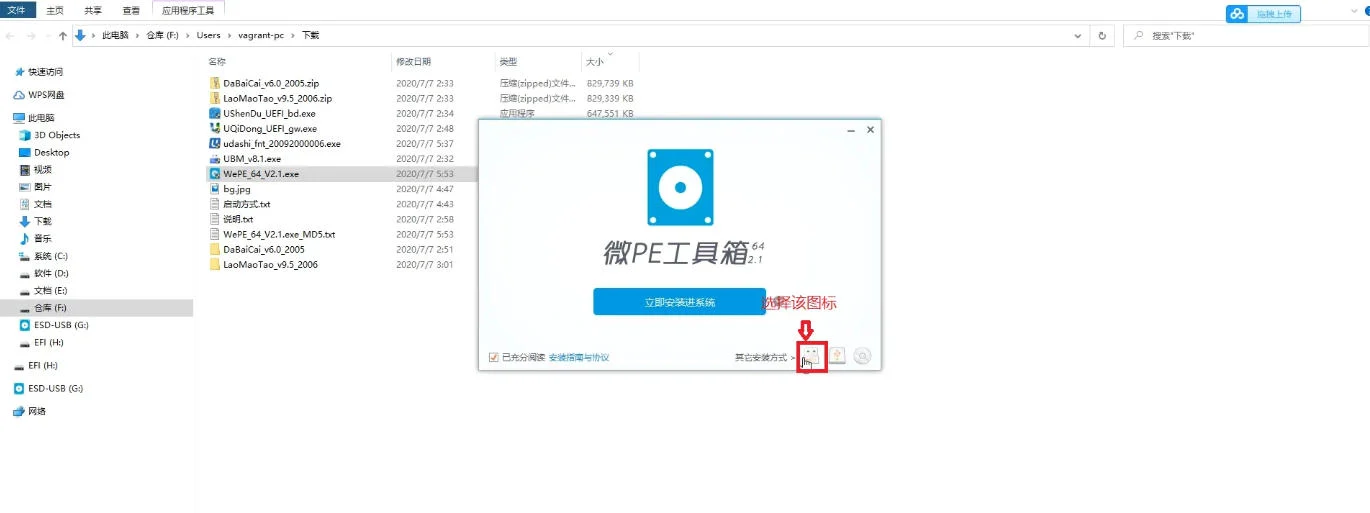Expand the address bar history dropdown
The image size is (1370, 513).
tap(1080, 35)
